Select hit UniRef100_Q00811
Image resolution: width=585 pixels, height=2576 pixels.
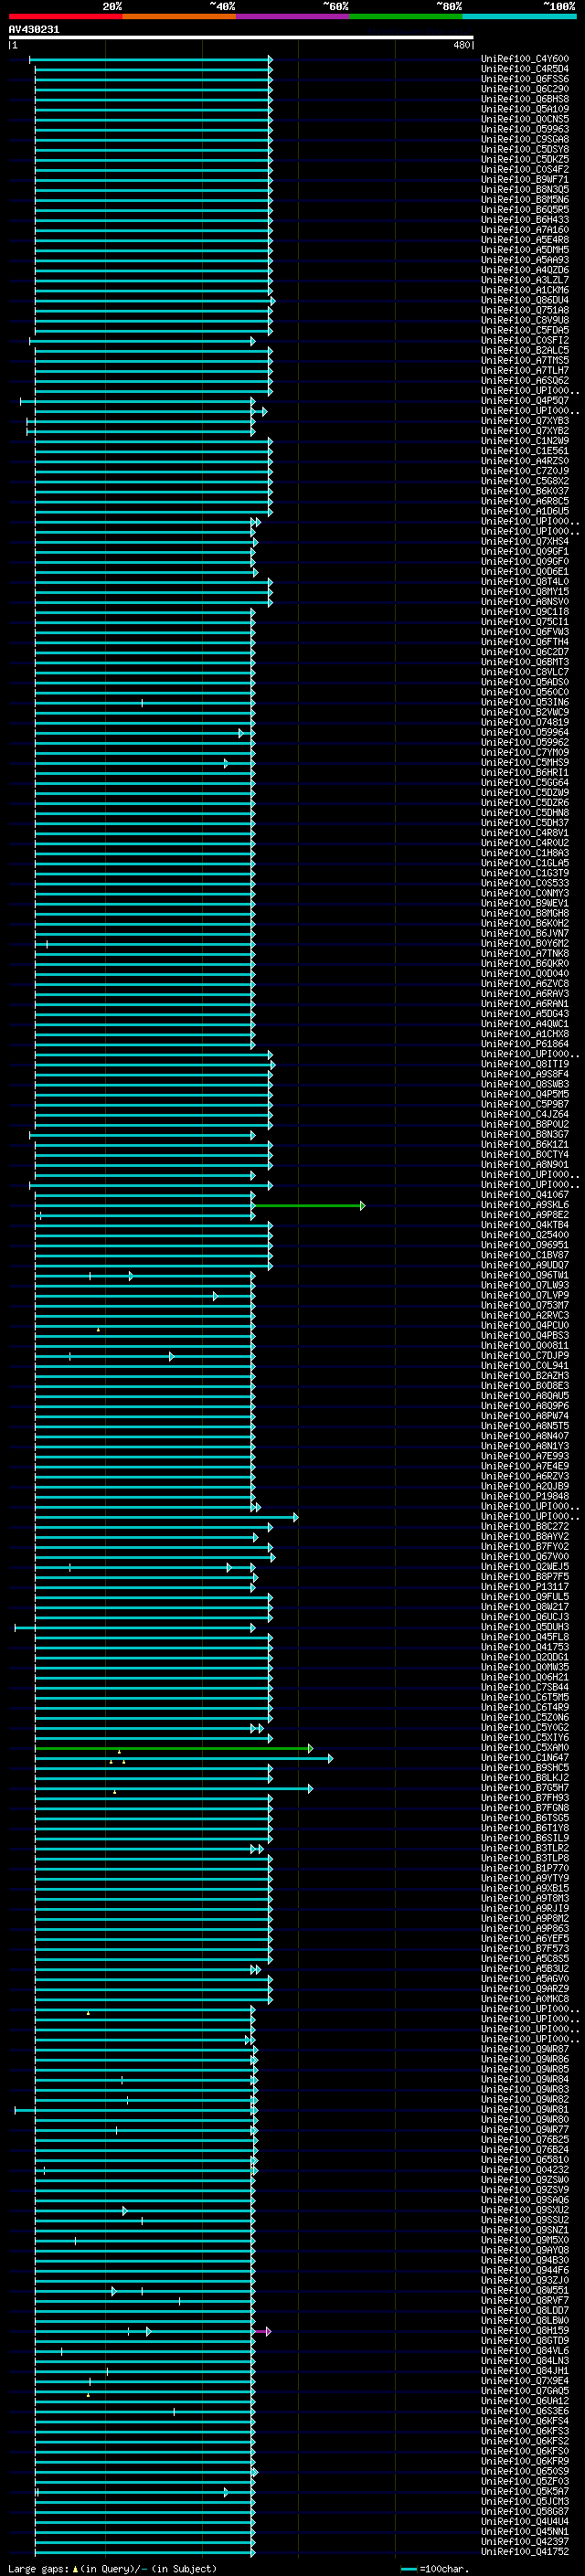[x=525, y=1346]
